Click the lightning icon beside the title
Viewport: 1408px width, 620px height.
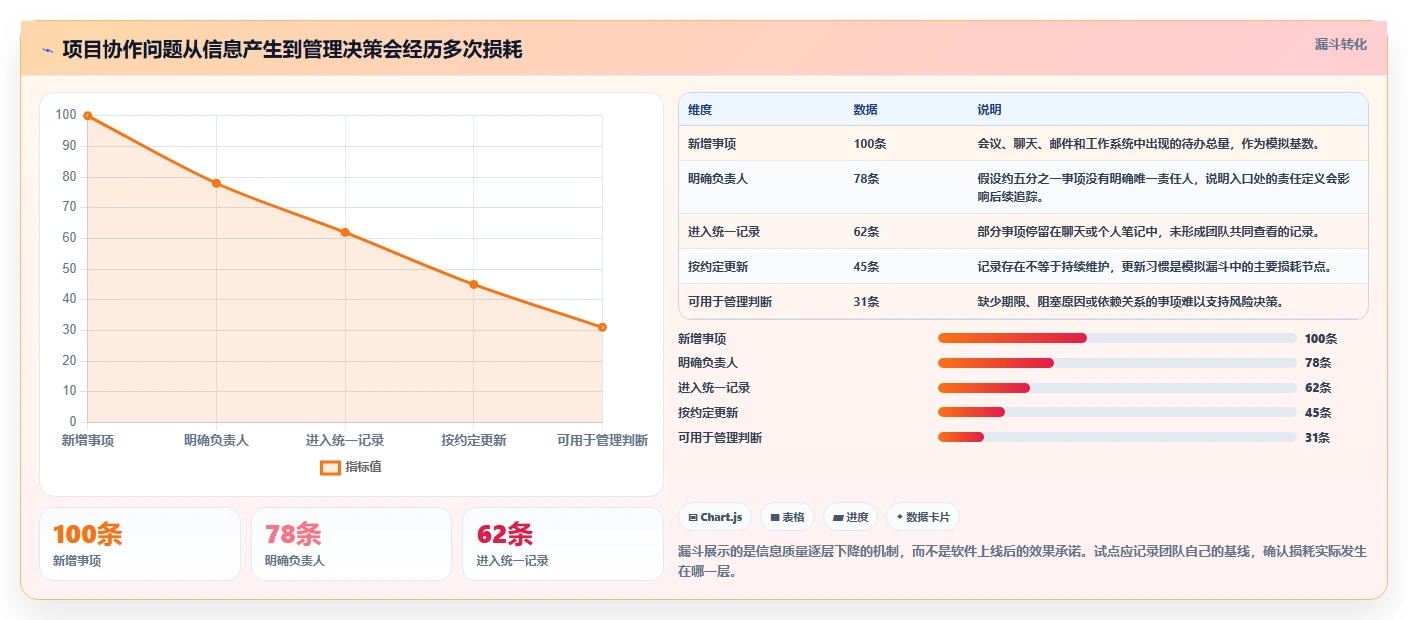pos(47,50)
